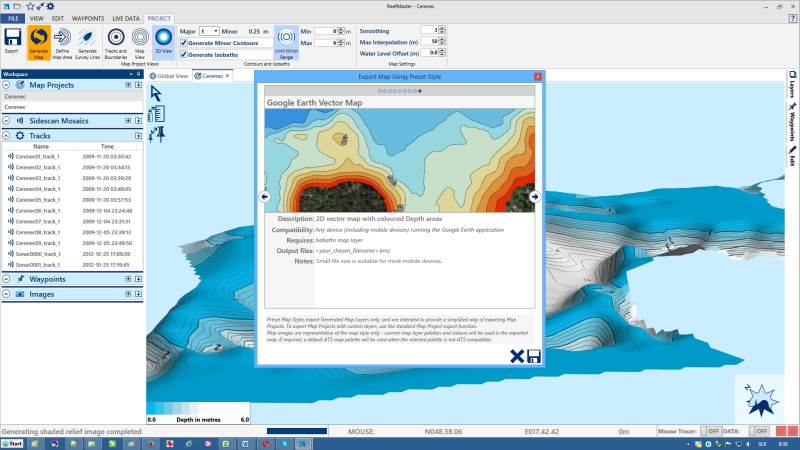Click Limit Minor Range icon
The height and width of the screenshot is (450, 800).
(286, 42)
